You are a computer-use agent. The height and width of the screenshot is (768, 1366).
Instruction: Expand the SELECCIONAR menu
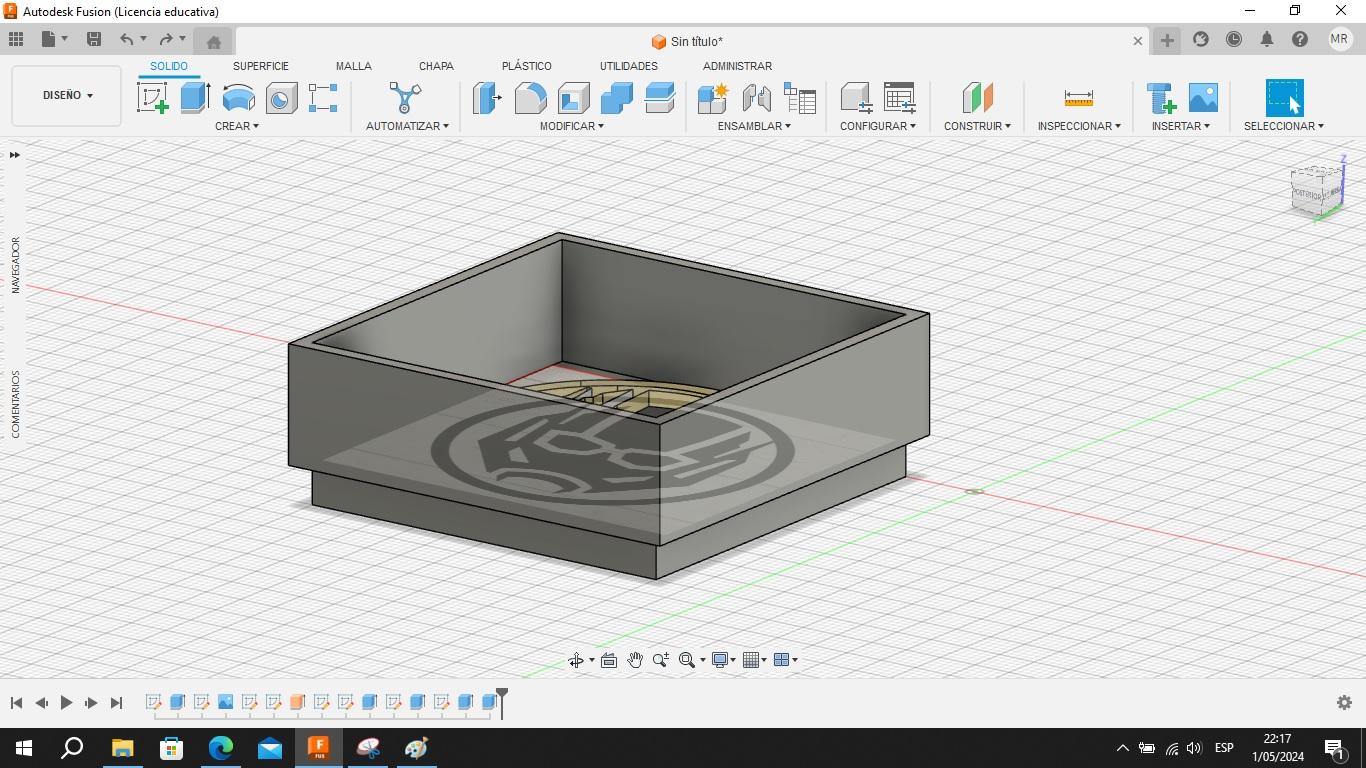(x=1284, y=126)
